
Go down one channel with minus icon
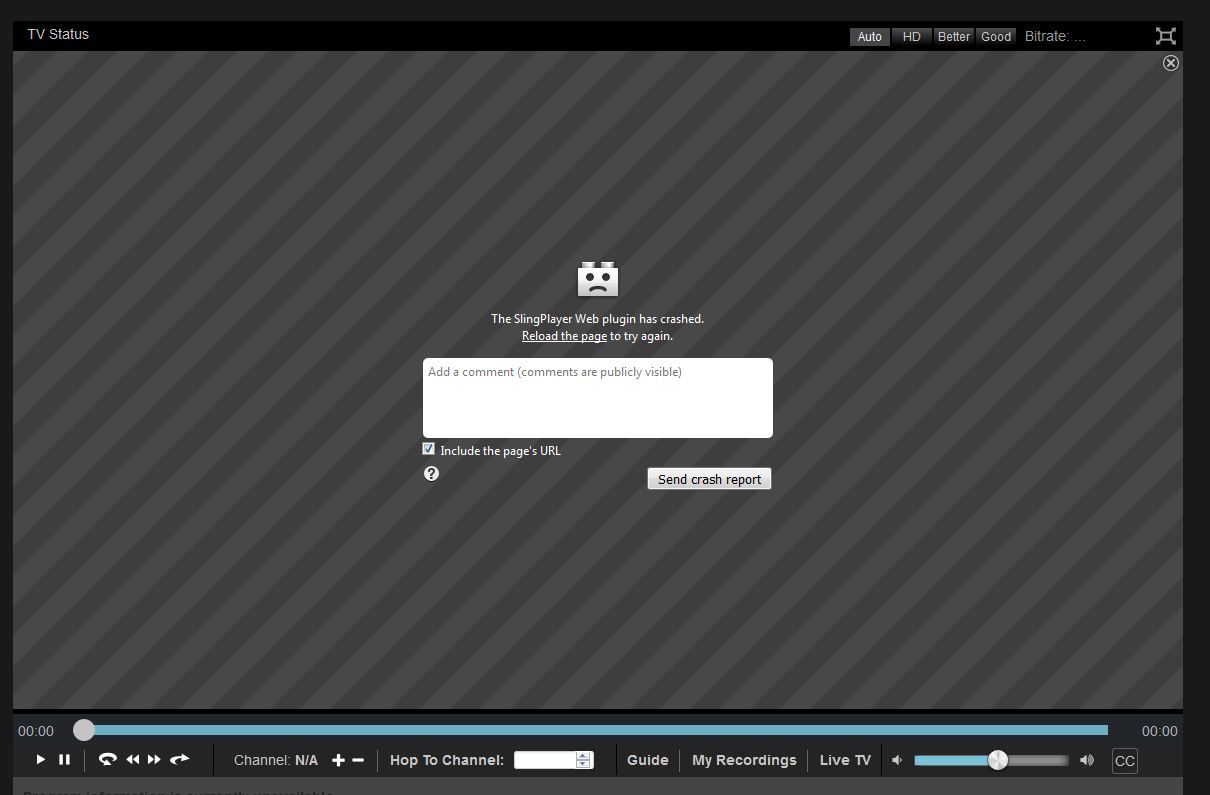pos(358,760)
